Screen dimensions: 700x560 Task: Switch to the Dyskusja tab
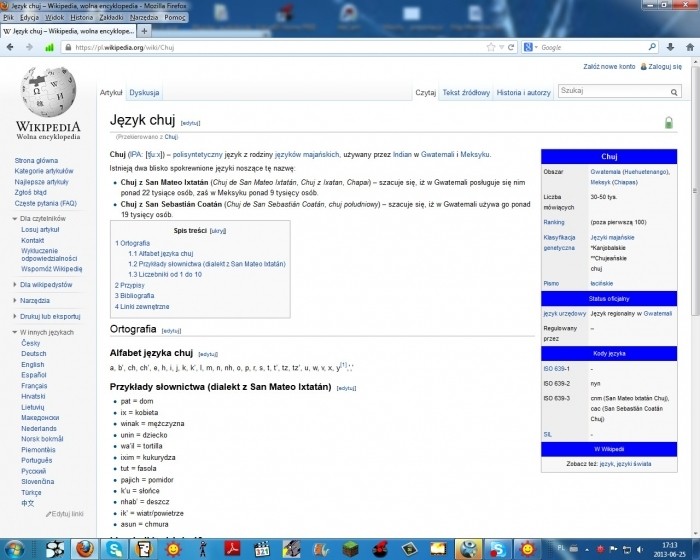tap(144, 92)
